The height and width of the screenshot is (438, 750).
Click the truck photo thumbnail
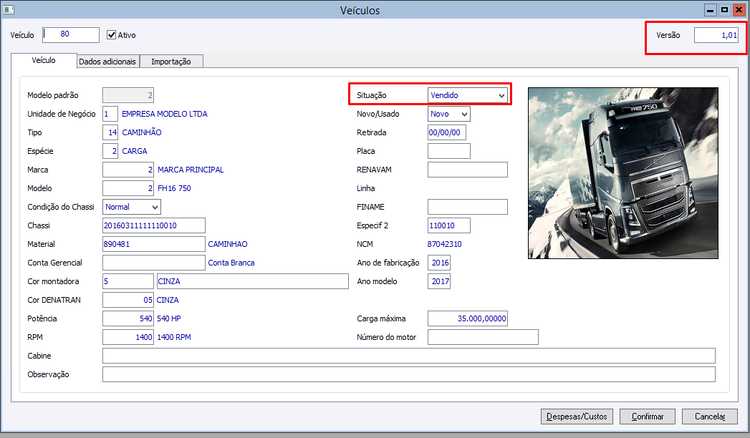point(623,173)
